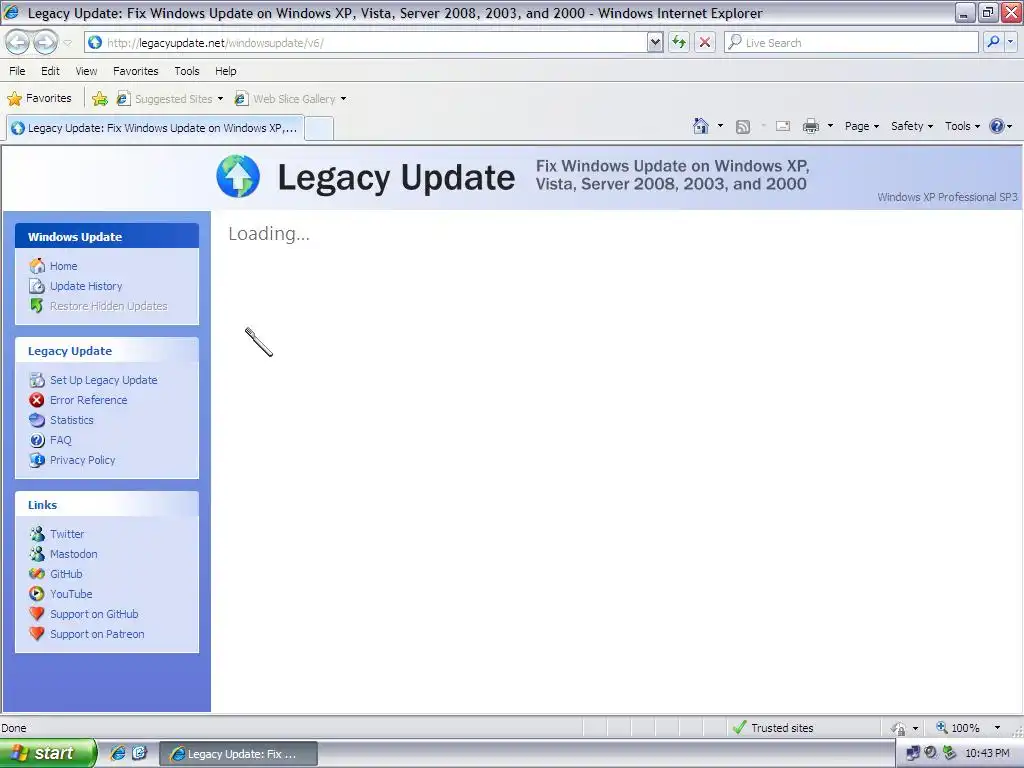1024x768 pixels.
Task: Open the Tools menu in menu bar
Action: pyautogui.click(x=187, y=71)
